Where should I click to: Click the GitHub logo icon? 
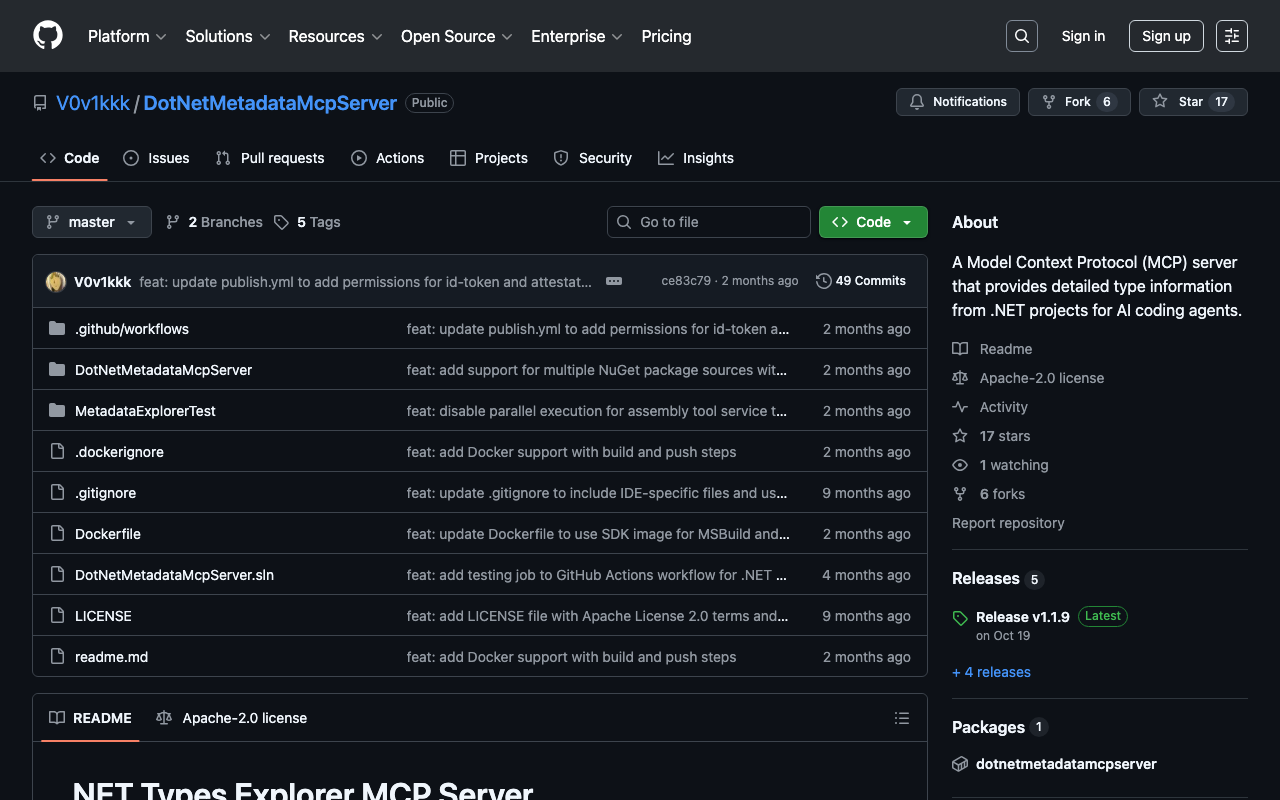[48, 36]
